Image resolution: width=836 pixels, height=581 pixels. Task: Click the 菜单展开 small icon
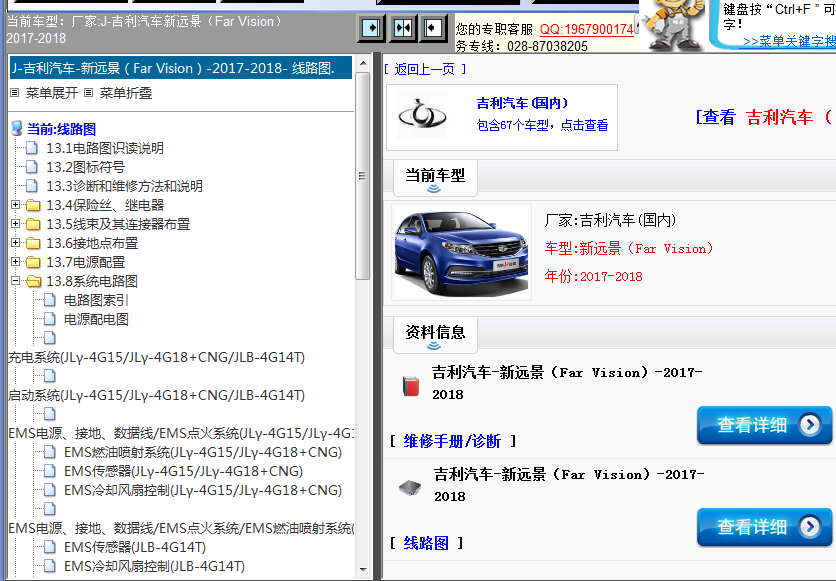tap(15, 93)
